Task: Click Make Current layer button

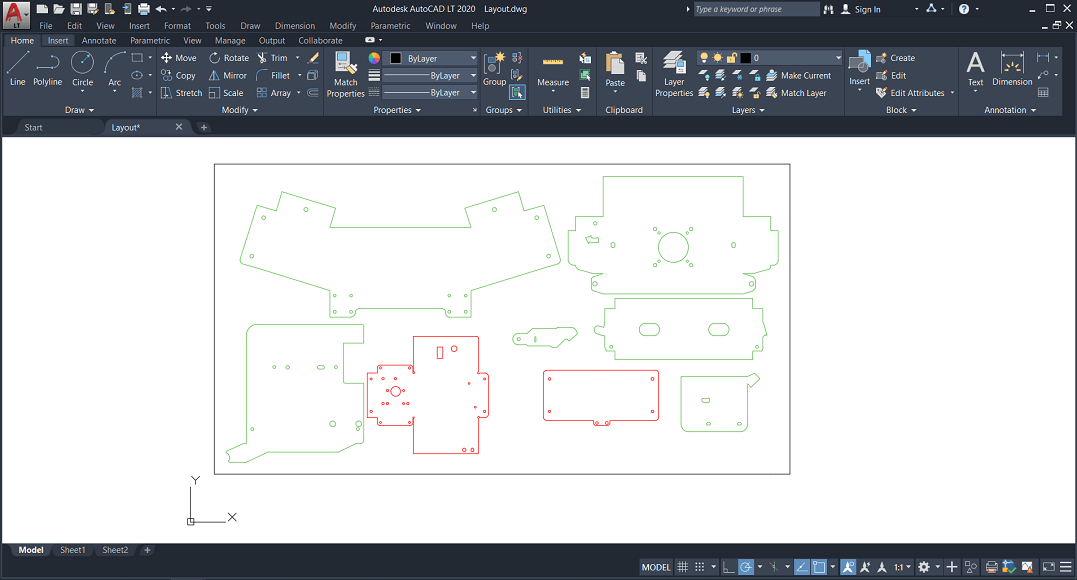Action: point(798,76)
